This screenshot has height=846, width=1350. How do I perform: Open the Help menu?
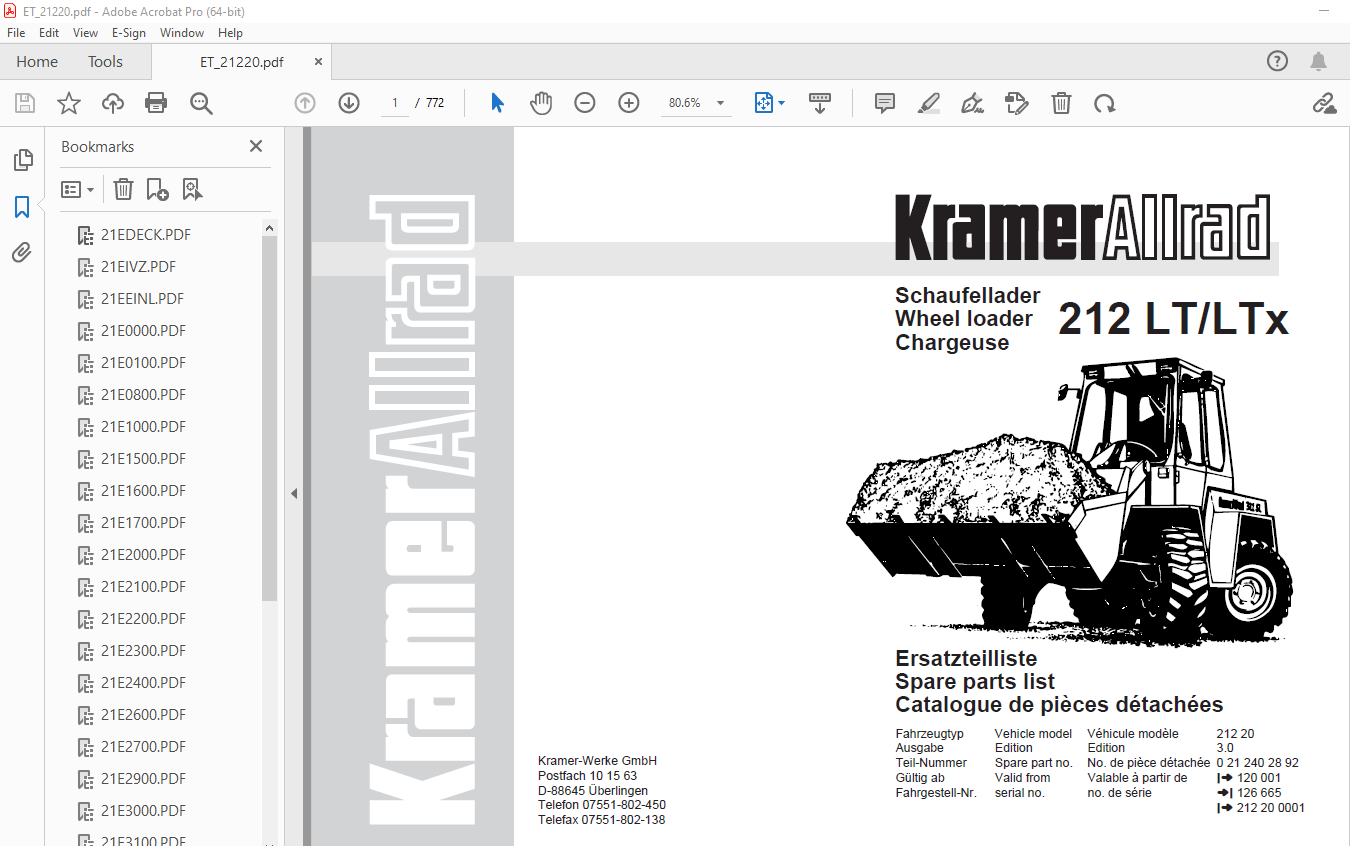click(230, 32)
